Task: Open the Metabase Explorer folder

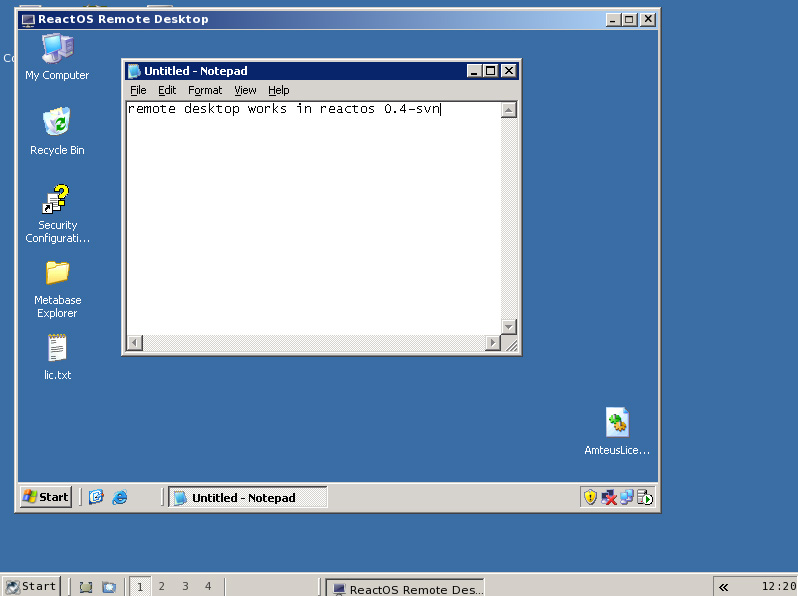Action: tap(57, 273)
